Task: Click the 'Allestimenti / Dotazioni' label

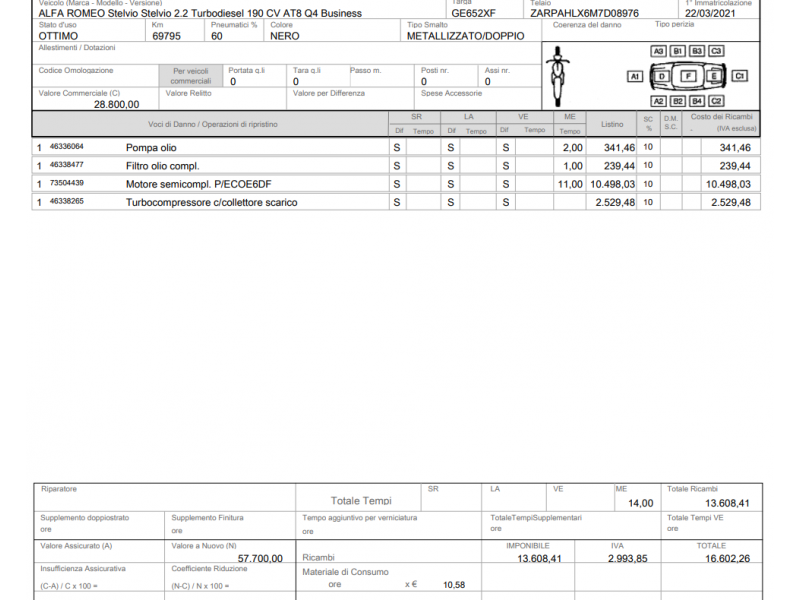Action: click(77, 47)
